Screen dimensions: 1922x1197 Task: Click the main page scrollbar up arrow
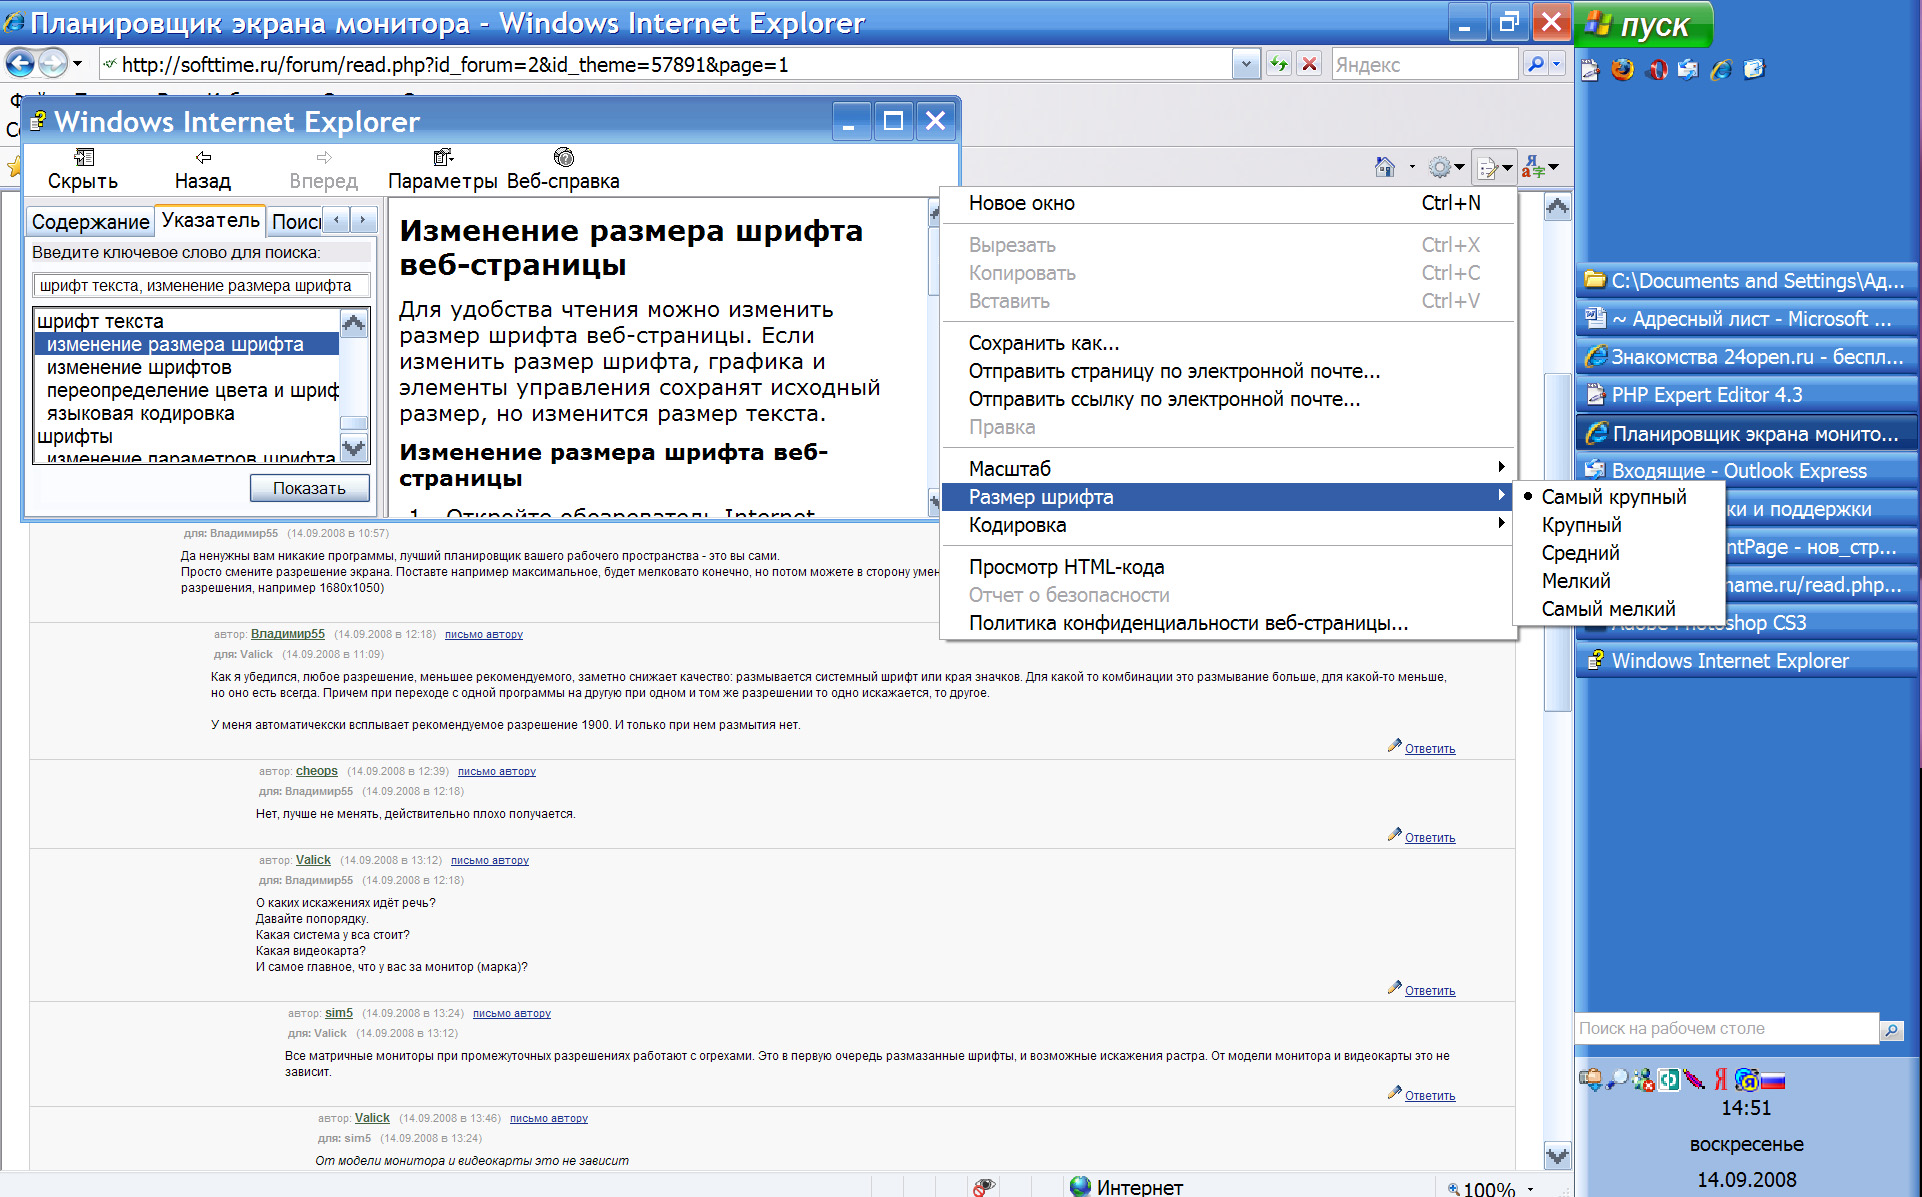(1557, 208)
